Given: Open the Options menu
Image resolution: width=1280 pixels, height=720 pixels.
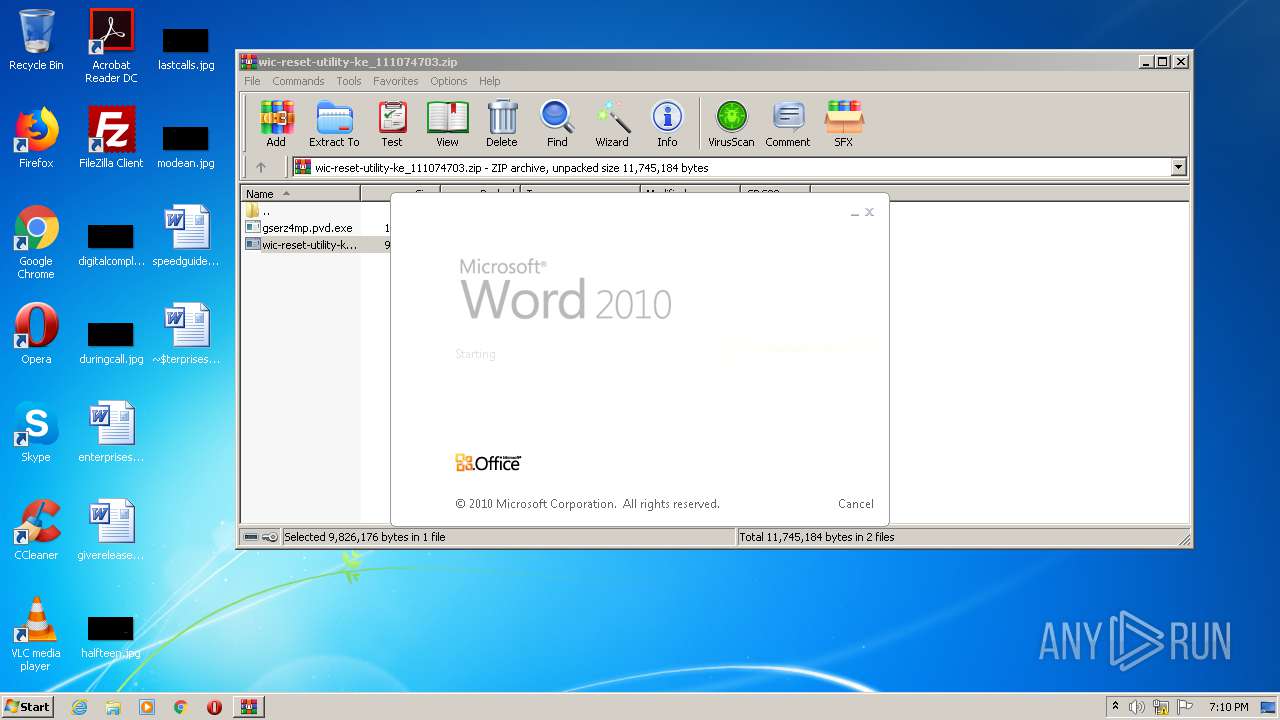Looking at the screenshot, I should [449, 81].
